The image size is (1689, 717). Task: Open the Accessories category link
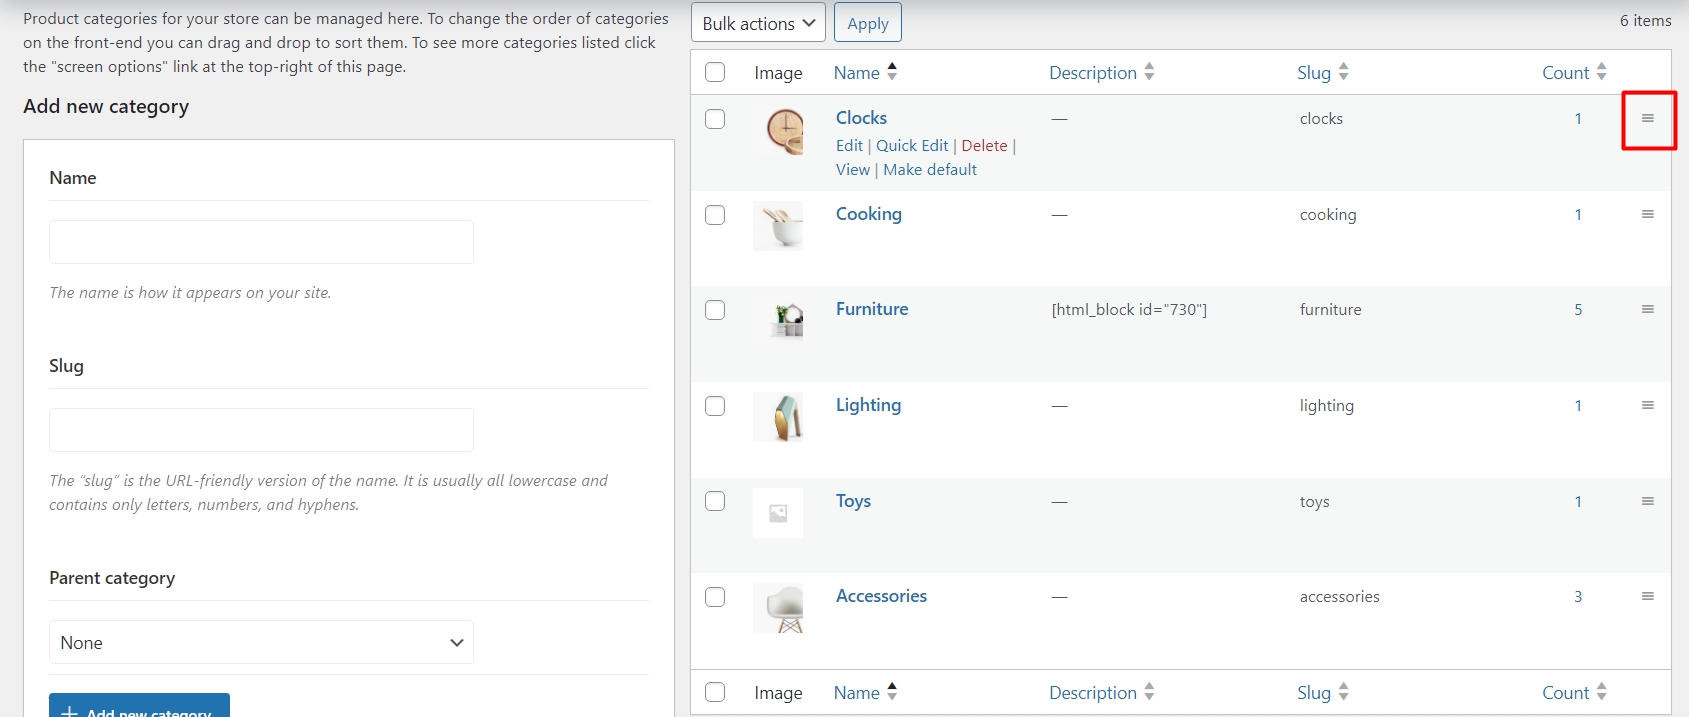881,596
